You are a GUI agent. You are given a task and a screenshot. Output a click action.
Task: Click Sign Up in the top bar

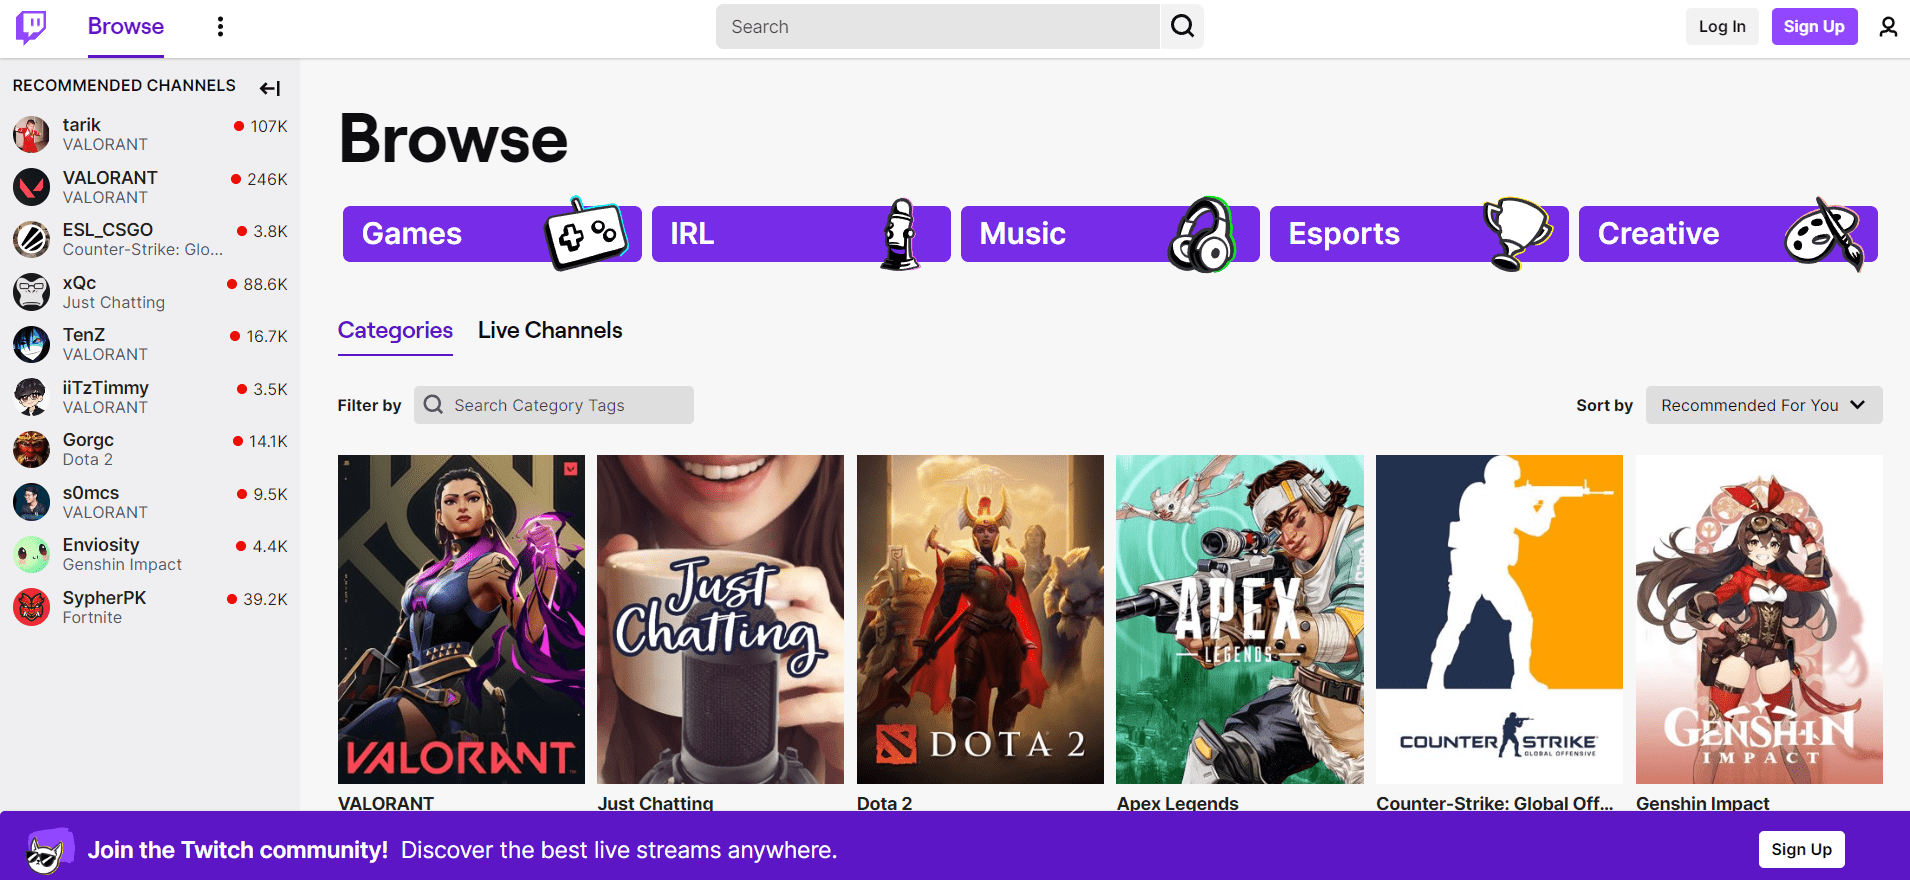1814,27
